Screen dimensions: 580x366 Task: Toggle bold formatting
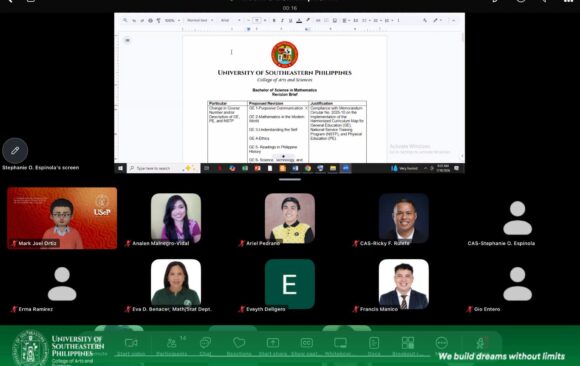274,20
